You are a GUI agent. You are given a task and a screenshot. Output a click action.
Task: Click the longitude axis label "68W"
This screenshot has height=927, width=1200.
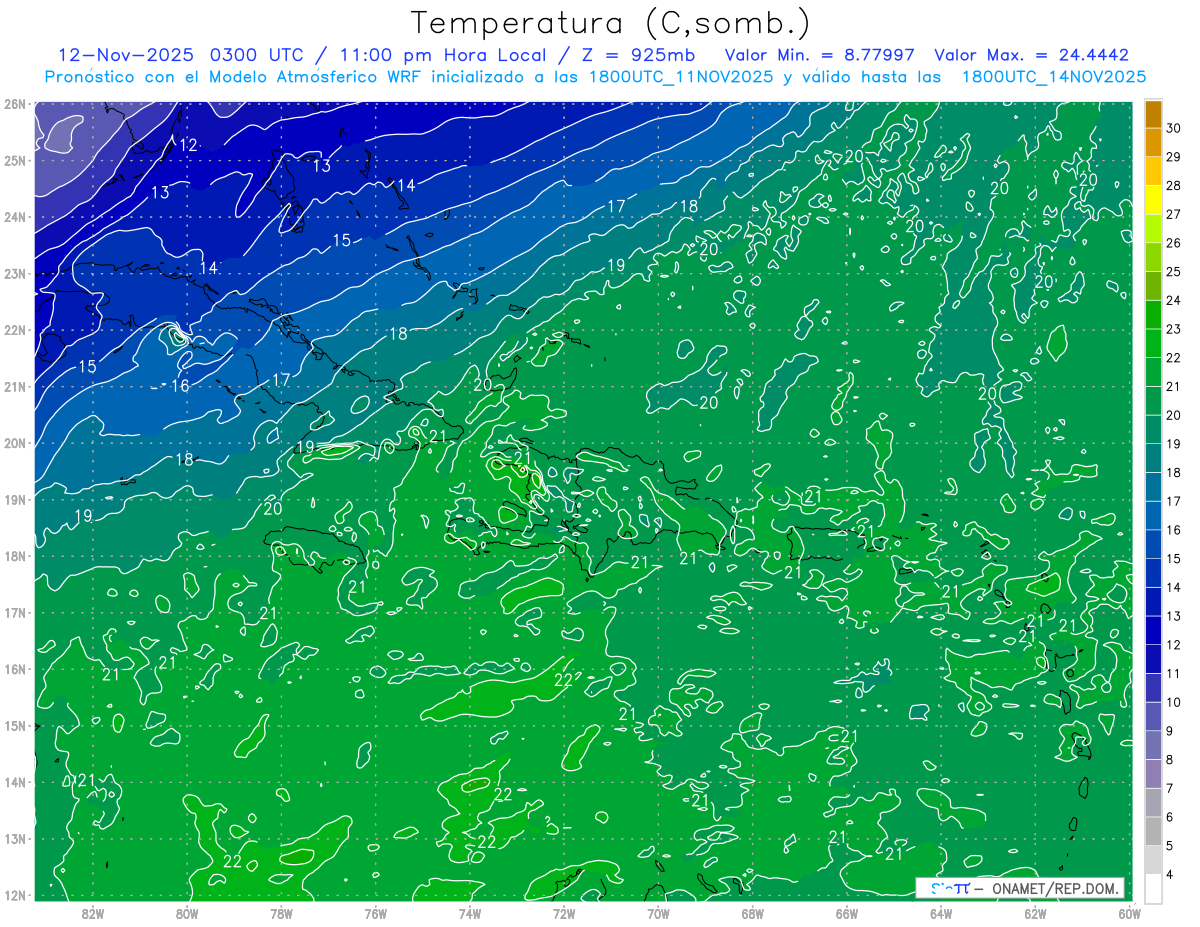(752, 913)
